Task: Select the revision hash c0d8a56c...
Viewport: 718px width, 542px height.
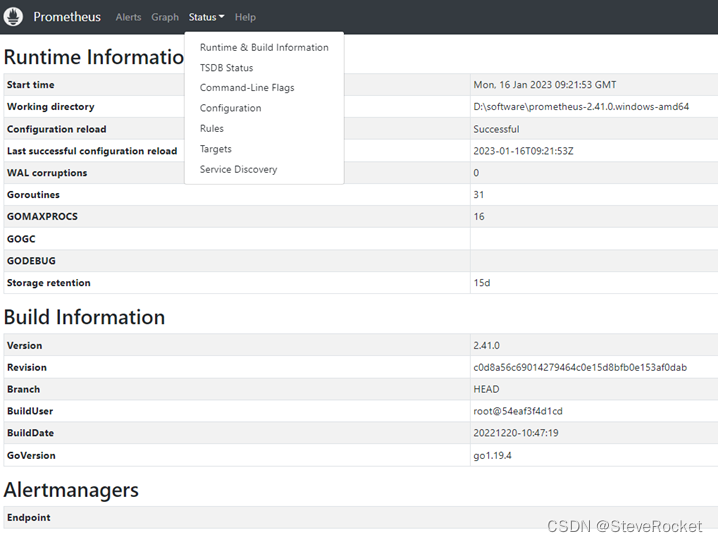Action: (580, 368)
